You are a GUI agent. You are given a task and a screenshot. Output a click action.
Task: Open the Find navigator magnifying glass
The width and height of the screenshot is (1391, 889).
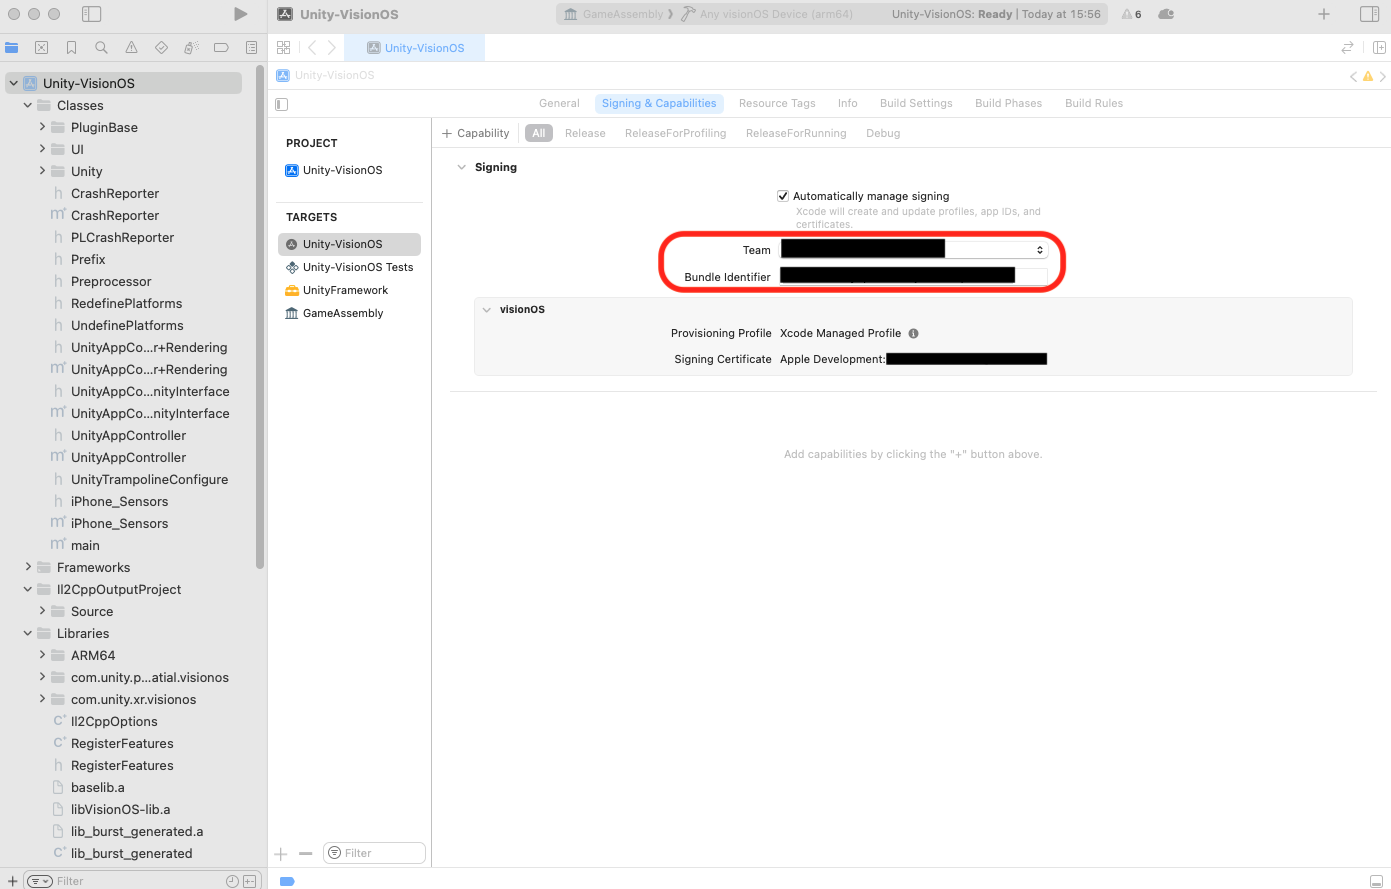(99, 47)
